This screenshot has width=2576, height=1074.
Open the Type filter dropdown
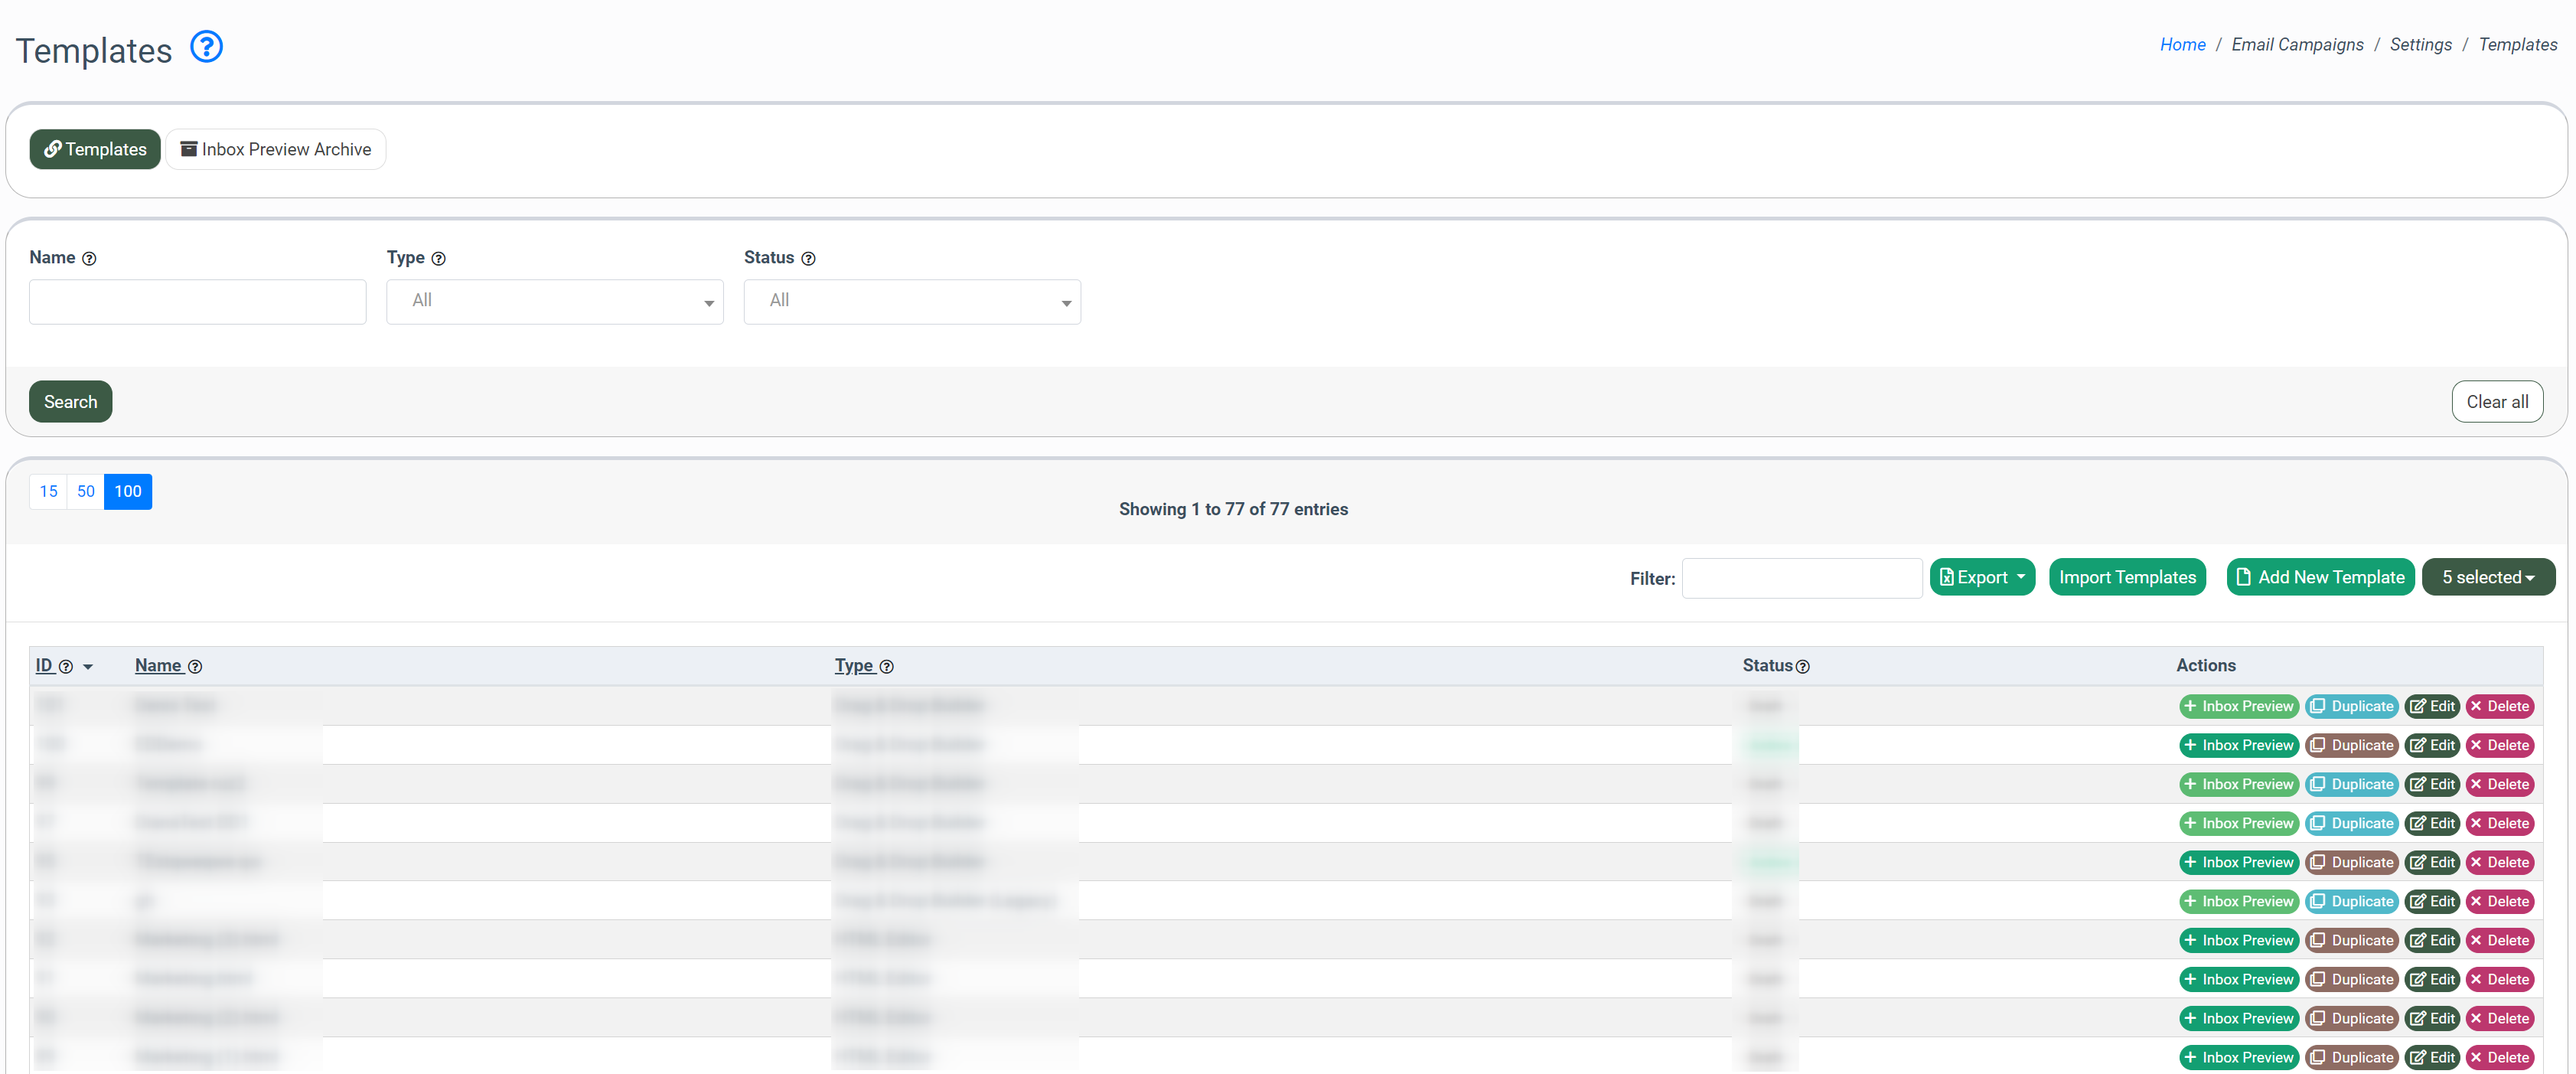click(554, 301)
